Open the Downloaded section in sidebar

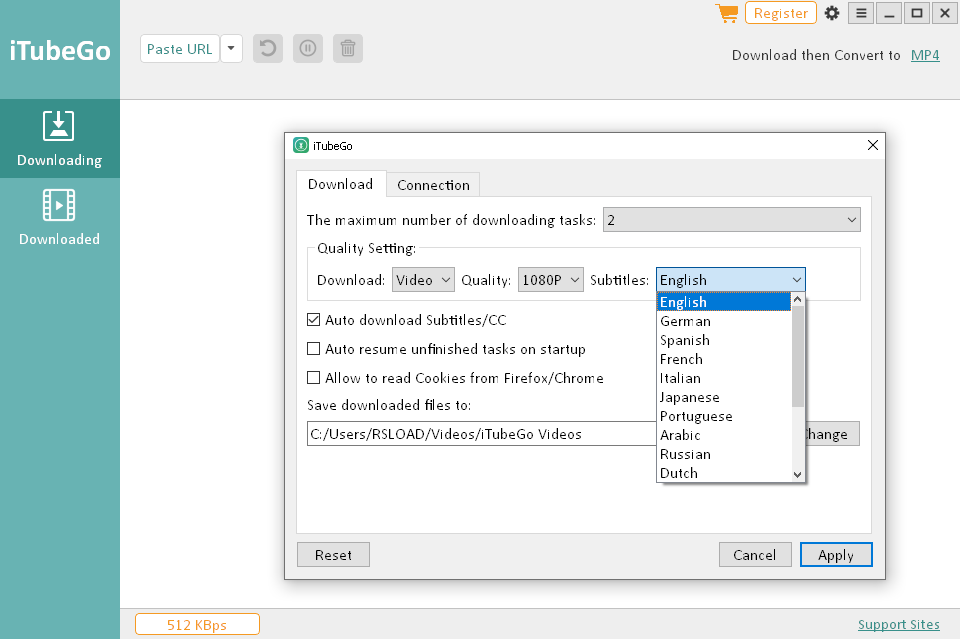pyautogui.click(x=59, y=217)
